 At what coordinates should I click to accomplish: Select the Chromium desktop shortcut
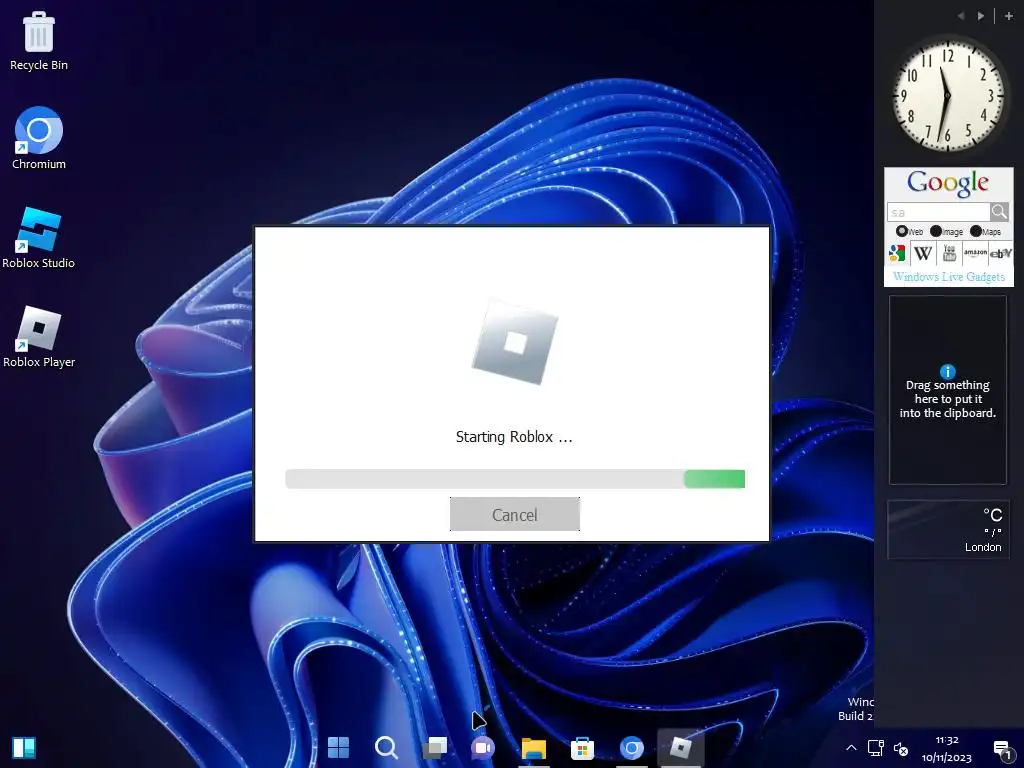pyautogui.click(x=39, y=138)
